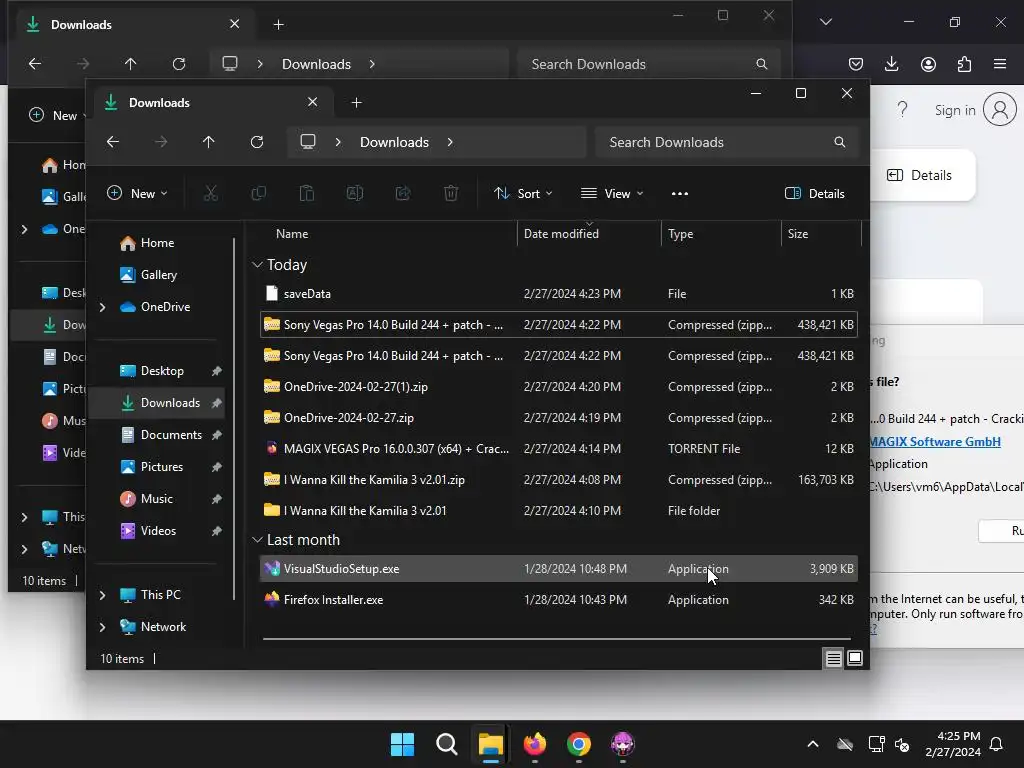Open the View dropdown

[x=612, y=193]
